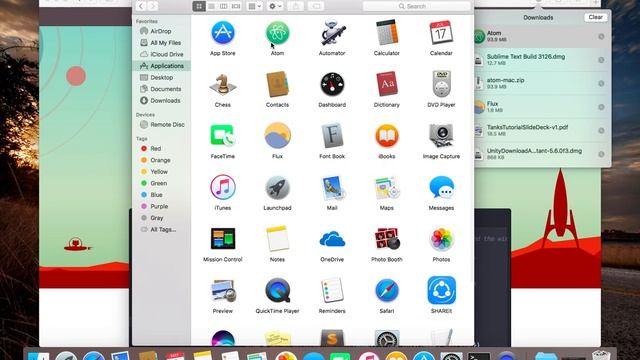Open the Notes application

(277, 239)
